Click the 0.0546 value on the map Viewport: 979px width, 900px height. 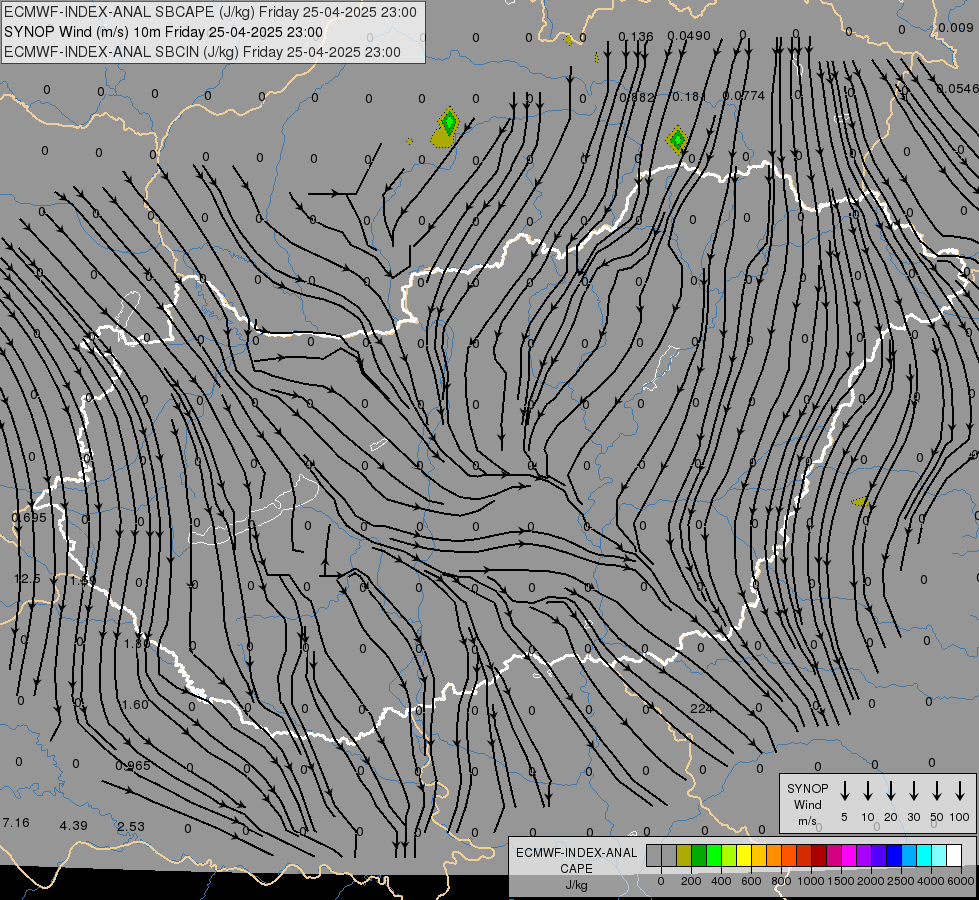click(x=958, y=89)
